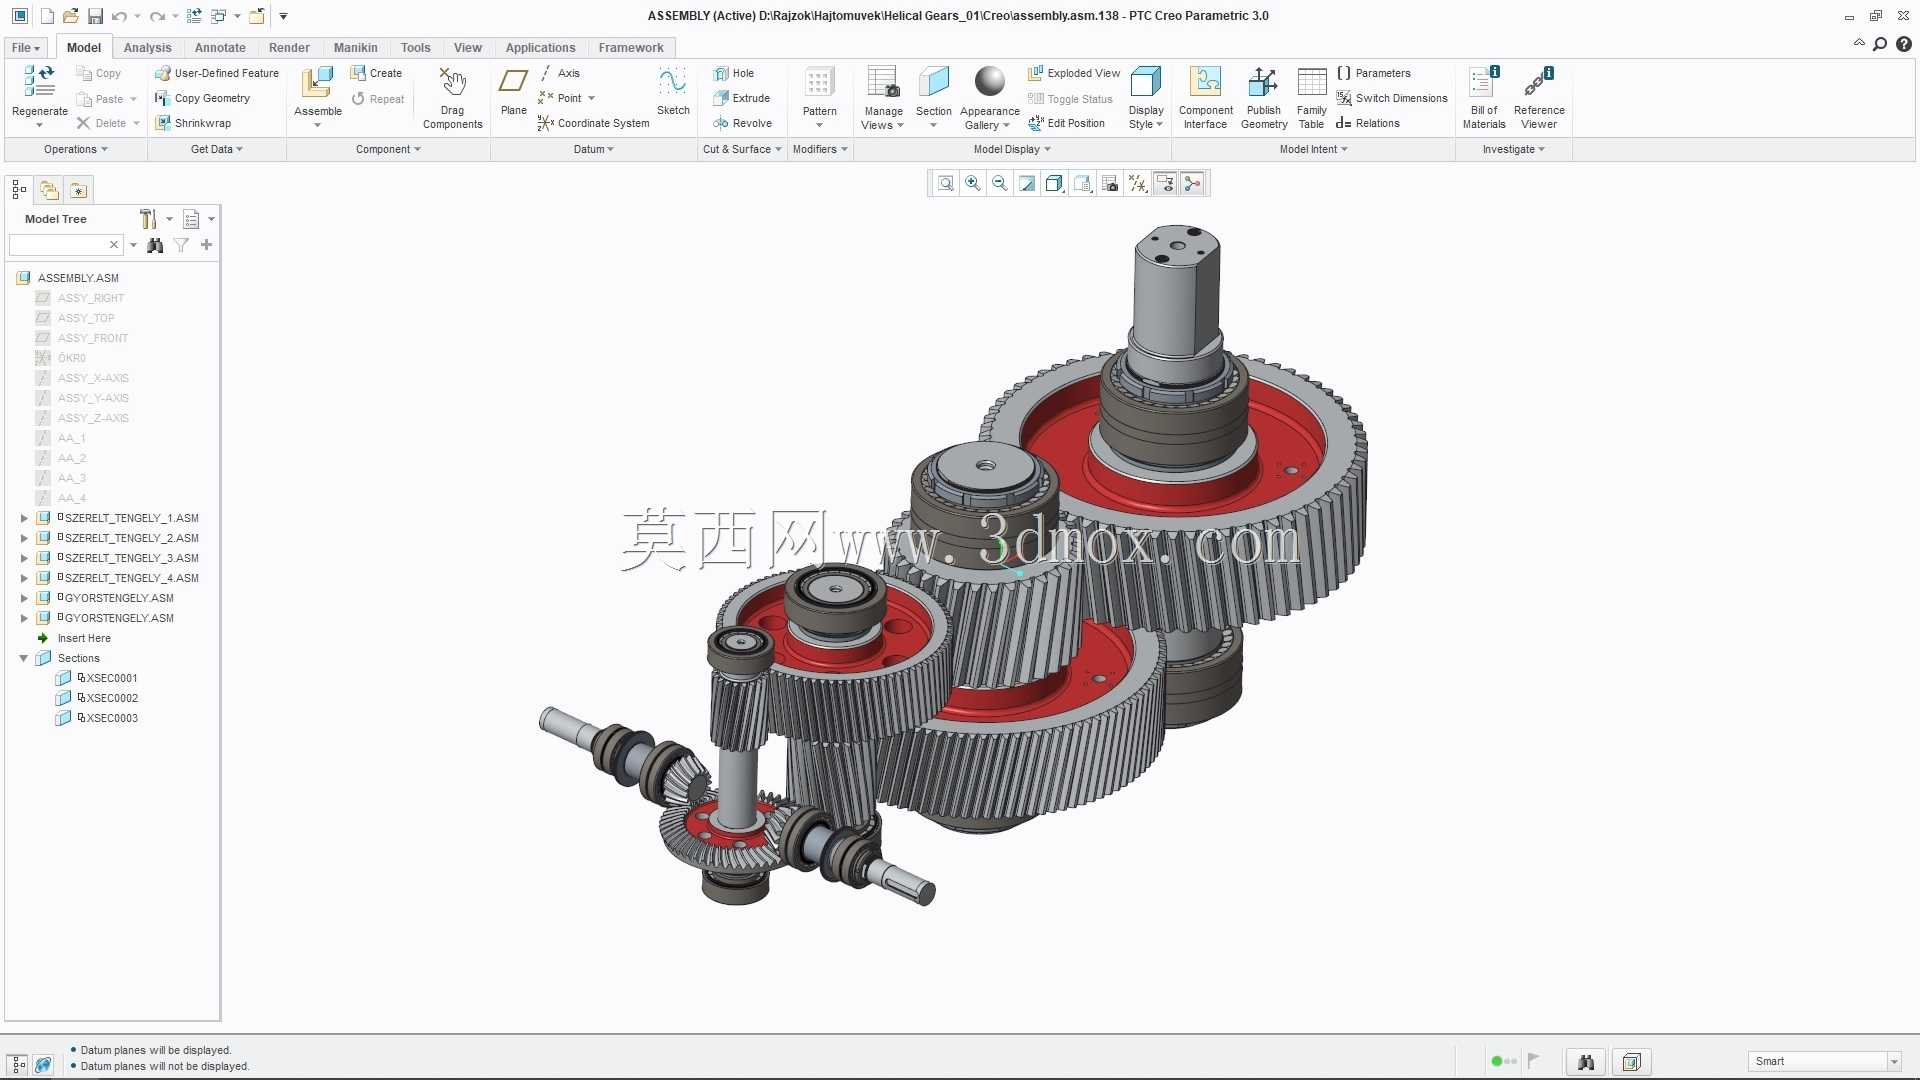Switch to the Annotate tab

pyautogui.click(x=220, y=48)
